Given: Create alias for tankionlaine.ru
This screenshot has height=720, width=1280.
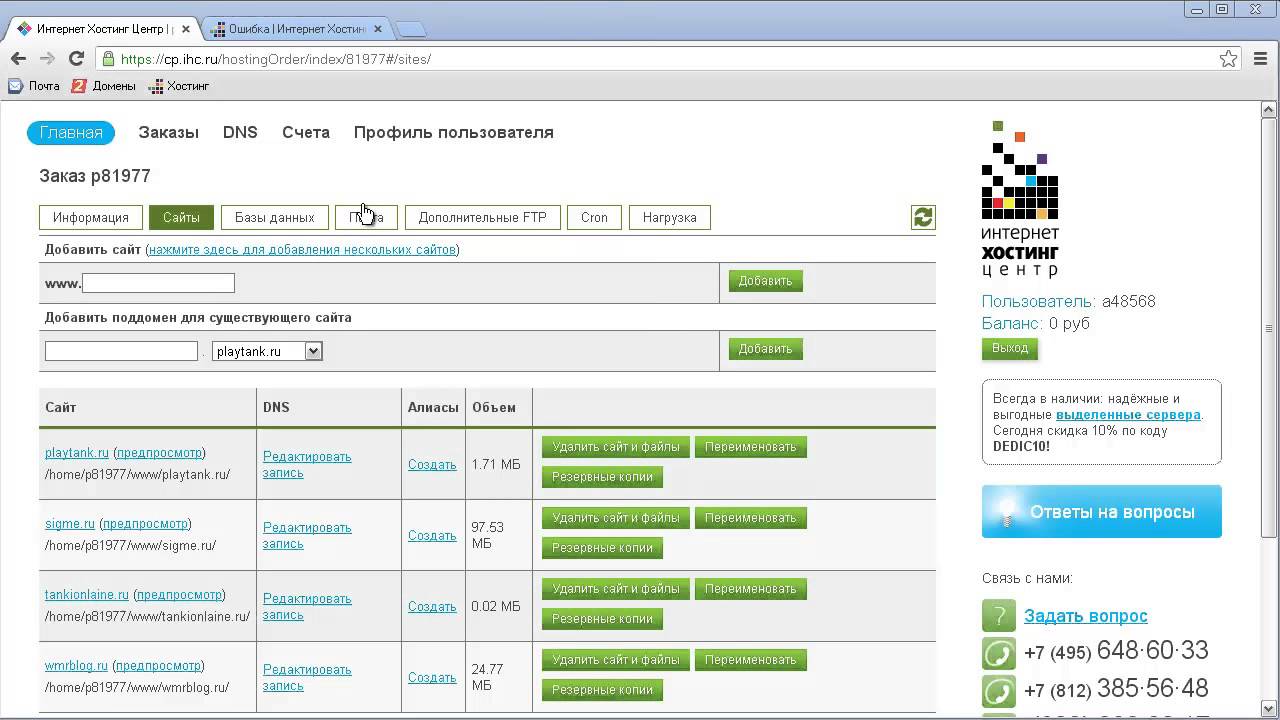Looking at the screenshot, I should pos(432,607).
